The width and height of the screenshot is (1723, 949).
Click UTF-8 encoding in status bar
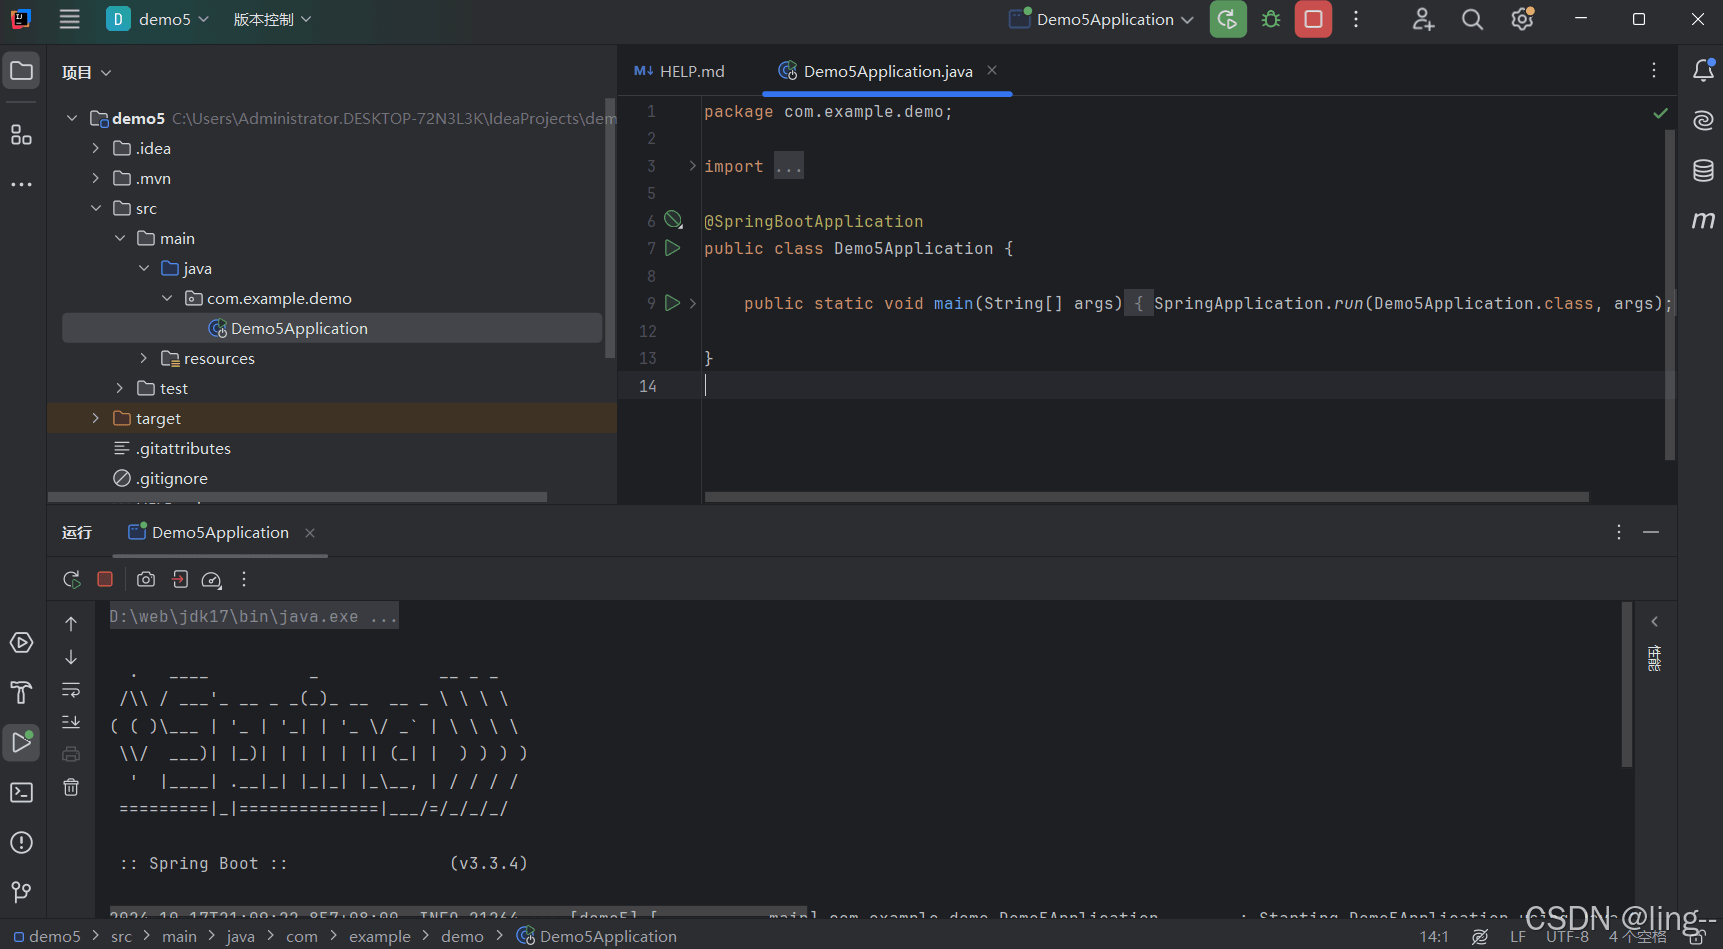tap(1566, 936)
